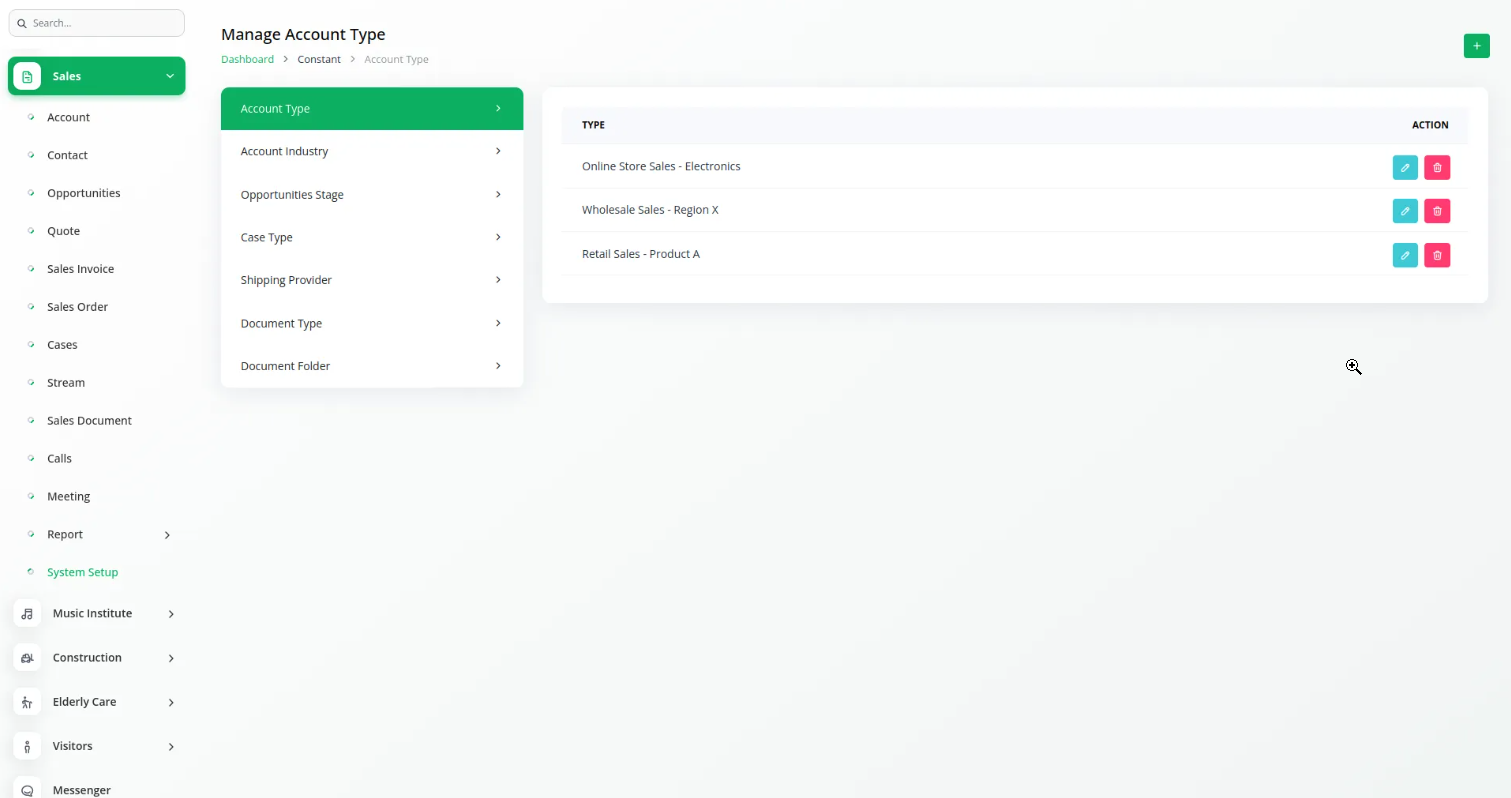Expand the Report submenu
This screenshot has width=1511, height=798.
click(167, 535)
